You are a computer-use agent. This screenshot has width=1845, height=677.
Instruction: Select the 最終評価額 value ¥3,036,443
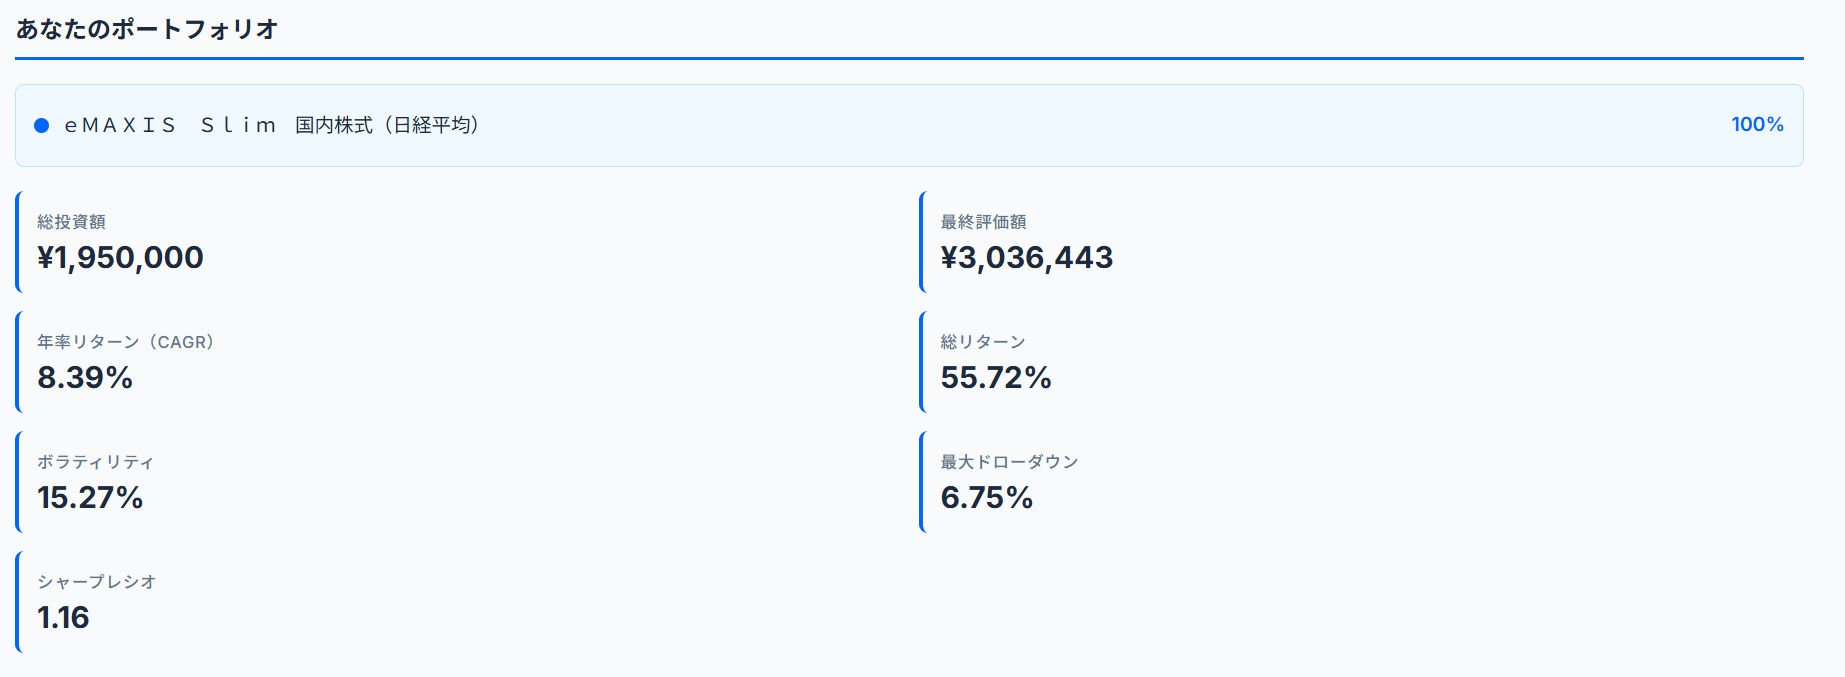tap(1026, 257)
